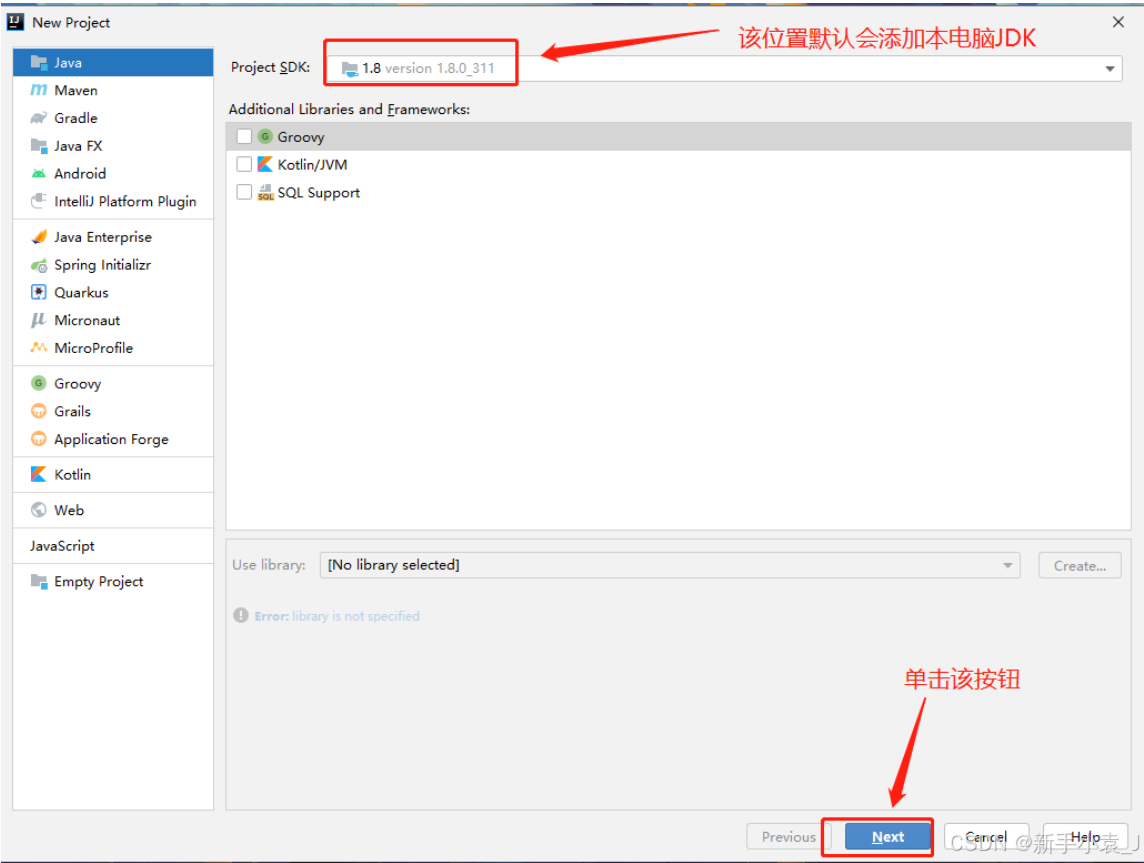1144x863 pixels.
Task: Click the Grails icon
Action: [39, 411]
